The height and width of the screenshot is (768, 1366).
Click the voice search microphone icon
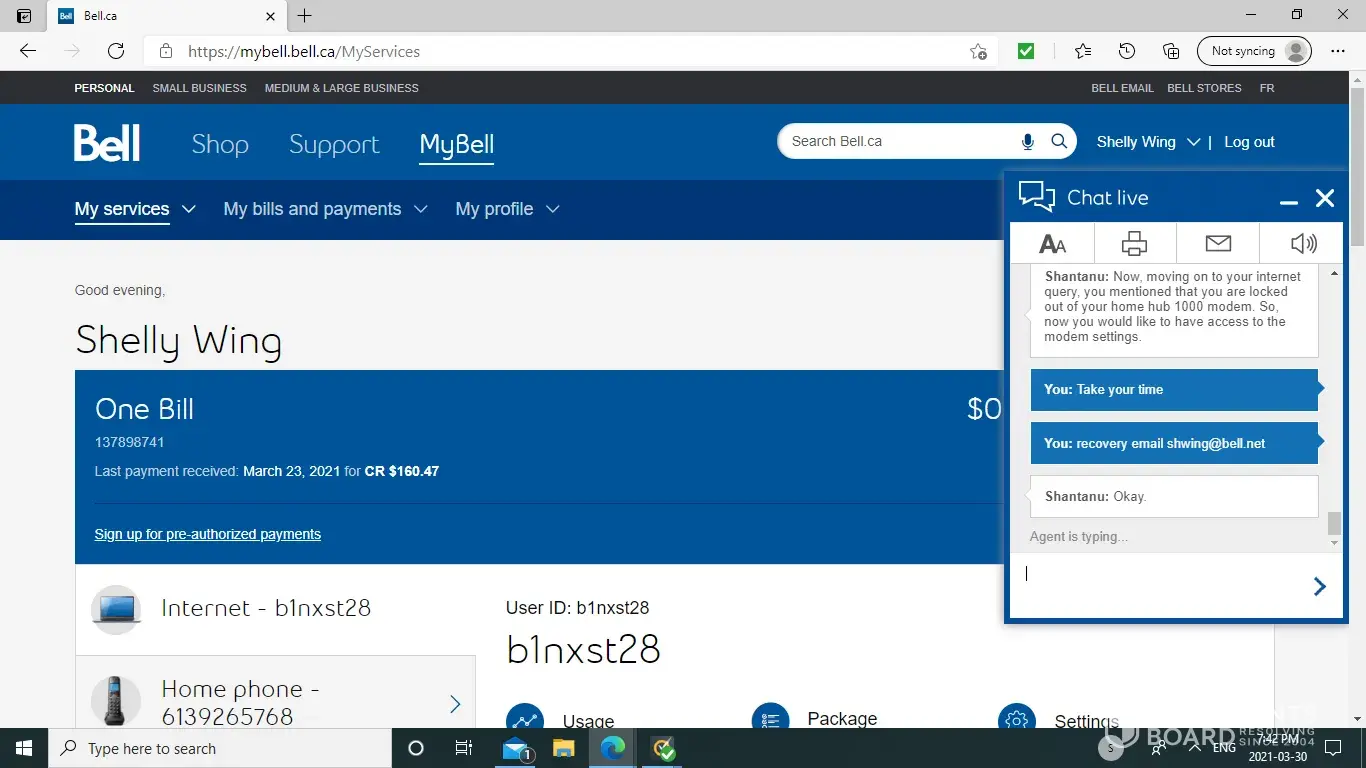point(1027,142)
